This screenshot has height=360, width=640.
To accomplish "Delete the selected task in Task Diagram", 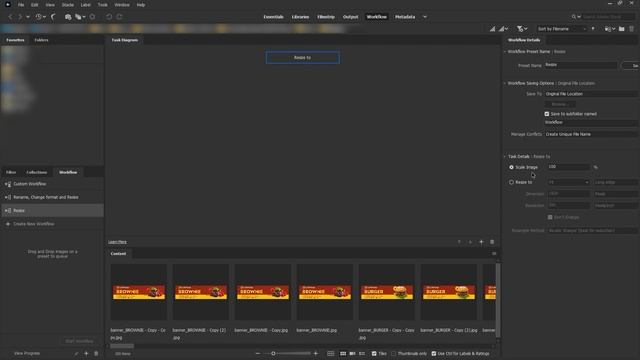I will click(x=492, y=242).
